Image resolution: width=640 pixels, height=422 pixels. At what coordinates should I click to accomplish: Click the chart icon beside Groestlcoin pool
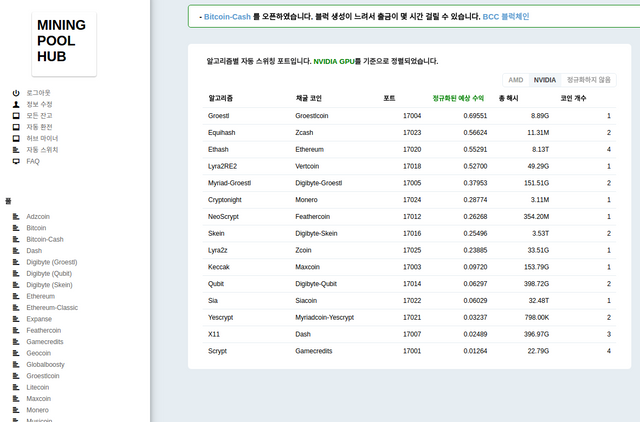[x=16, y=376]
